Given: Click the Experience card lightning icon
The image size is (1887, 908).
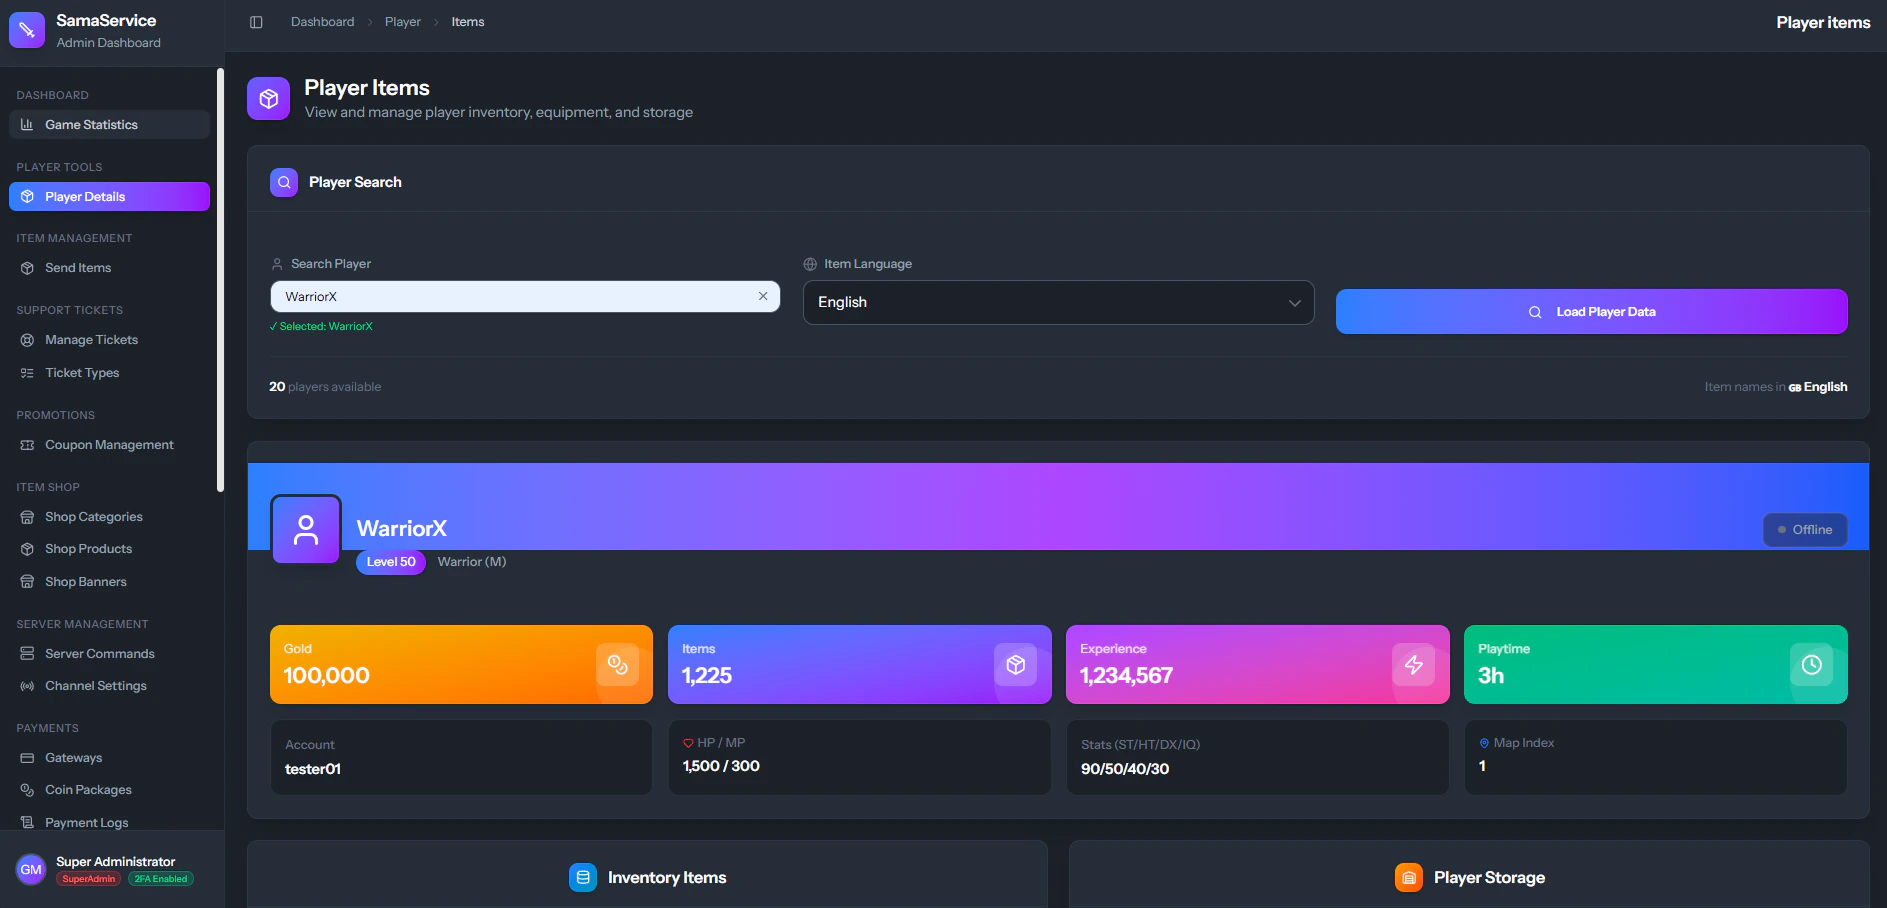Looking at the screenshot, I should click(x=1414, y=665).
